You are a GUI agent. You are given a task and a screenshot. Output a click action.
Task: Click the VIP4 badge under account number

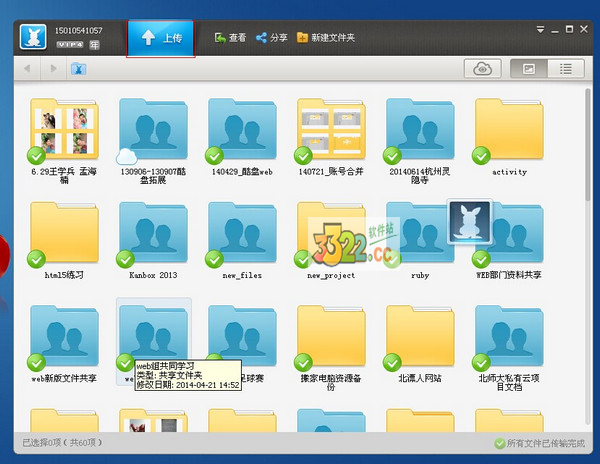[x=70, y=45]
